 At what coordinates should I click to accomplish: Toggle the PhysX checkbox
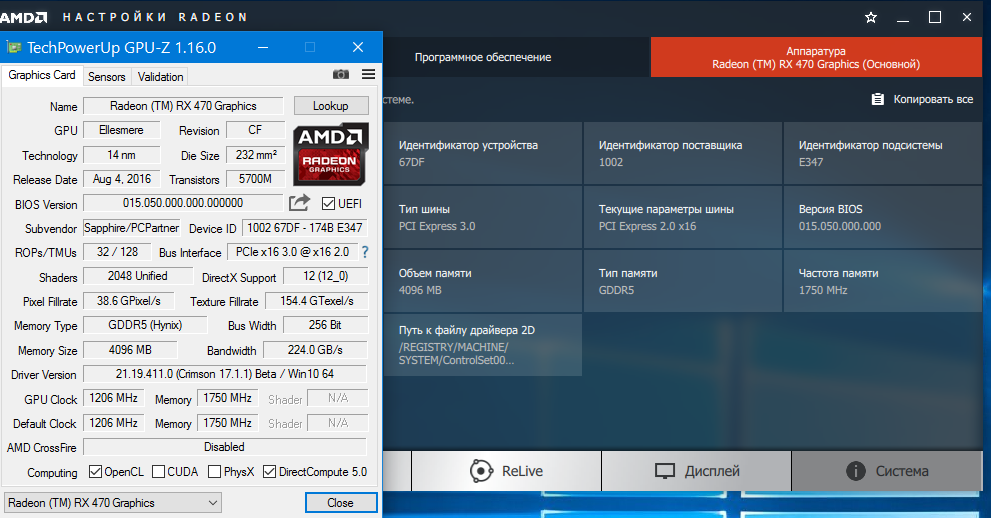pos(214,471)
